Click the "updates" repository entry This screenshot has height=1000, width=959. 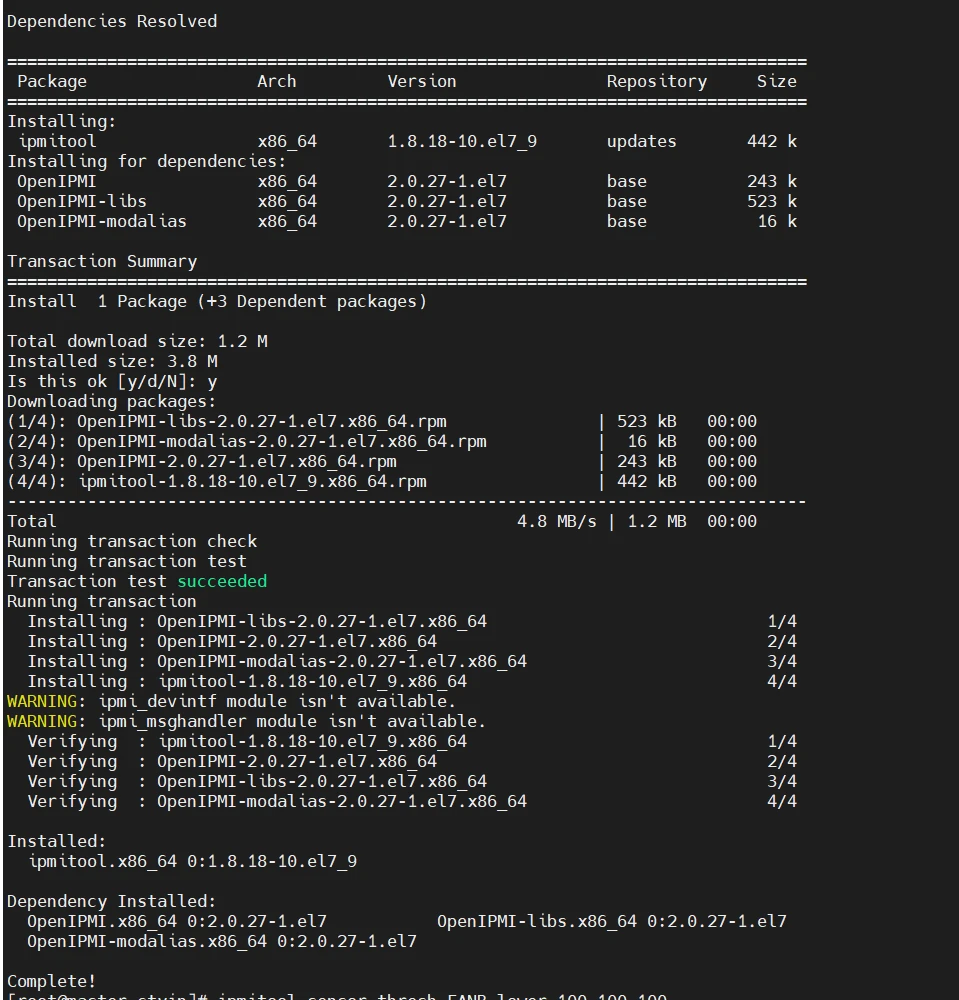641,141
